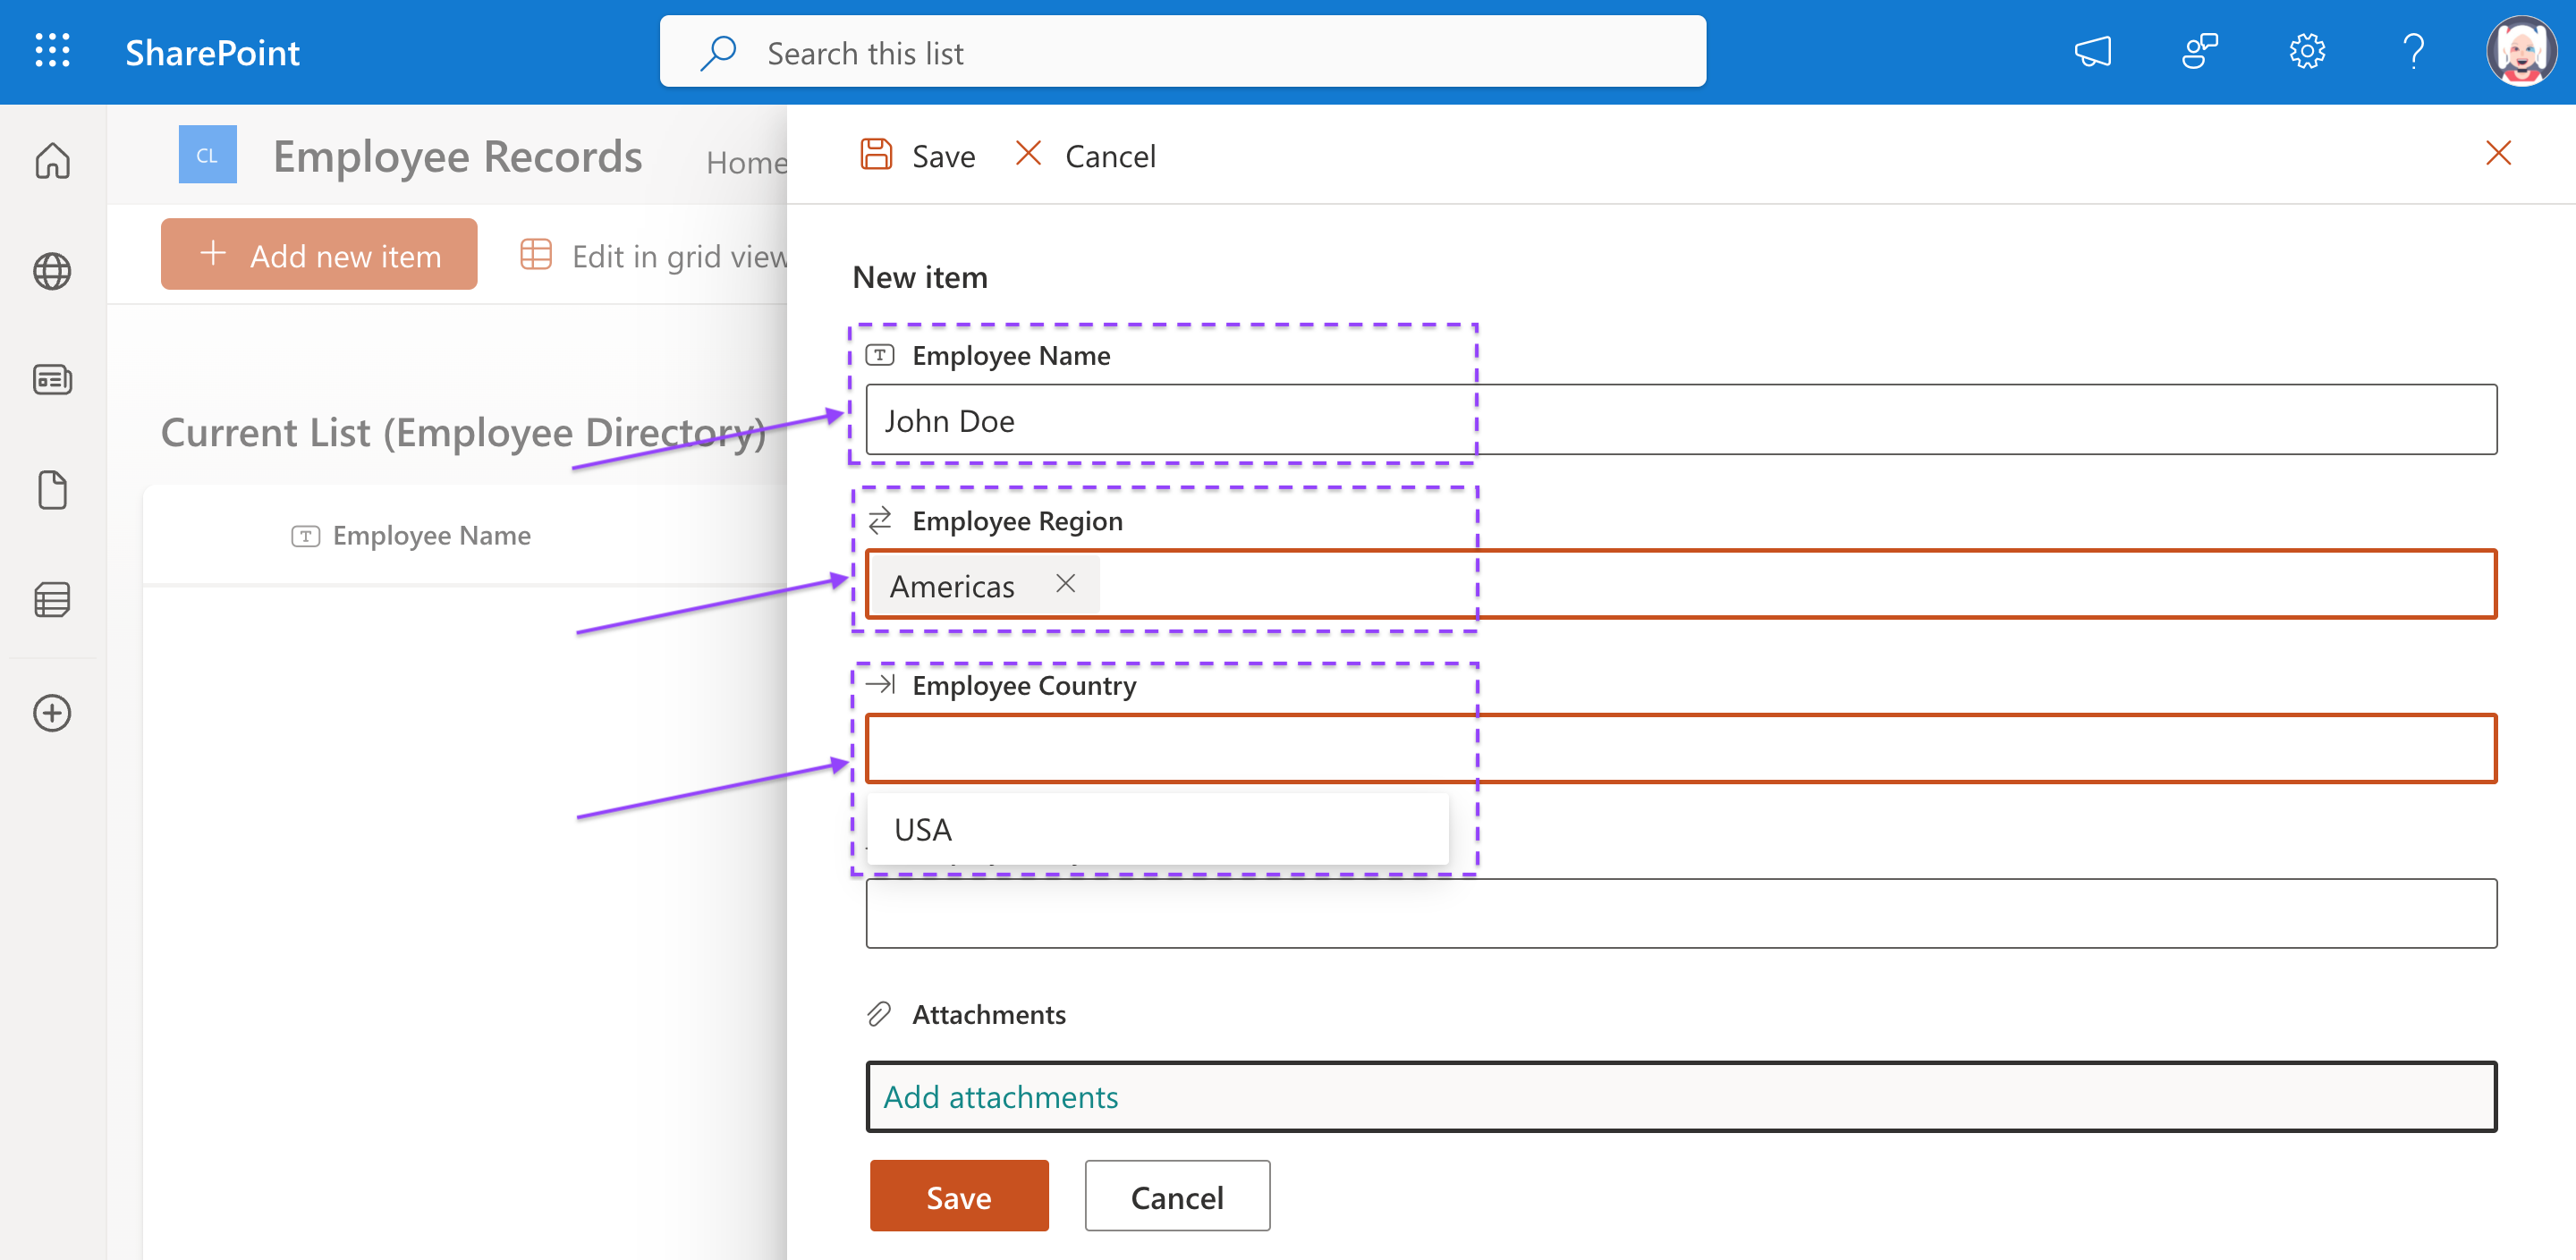Open the user profile avatar

[x=2520, y=51]
